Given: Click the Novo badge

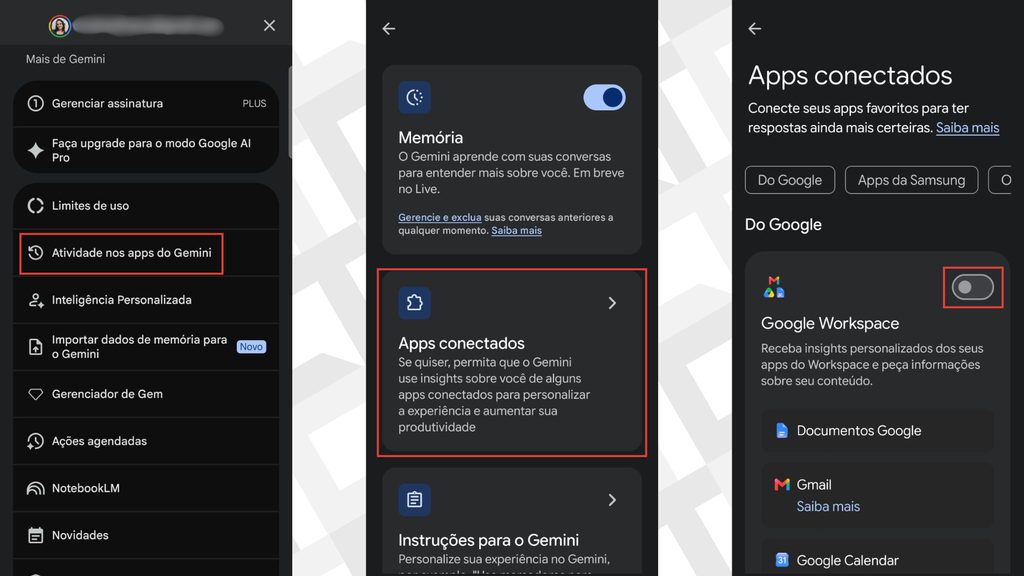Looking at the screenshot, I should coord(251,347).
